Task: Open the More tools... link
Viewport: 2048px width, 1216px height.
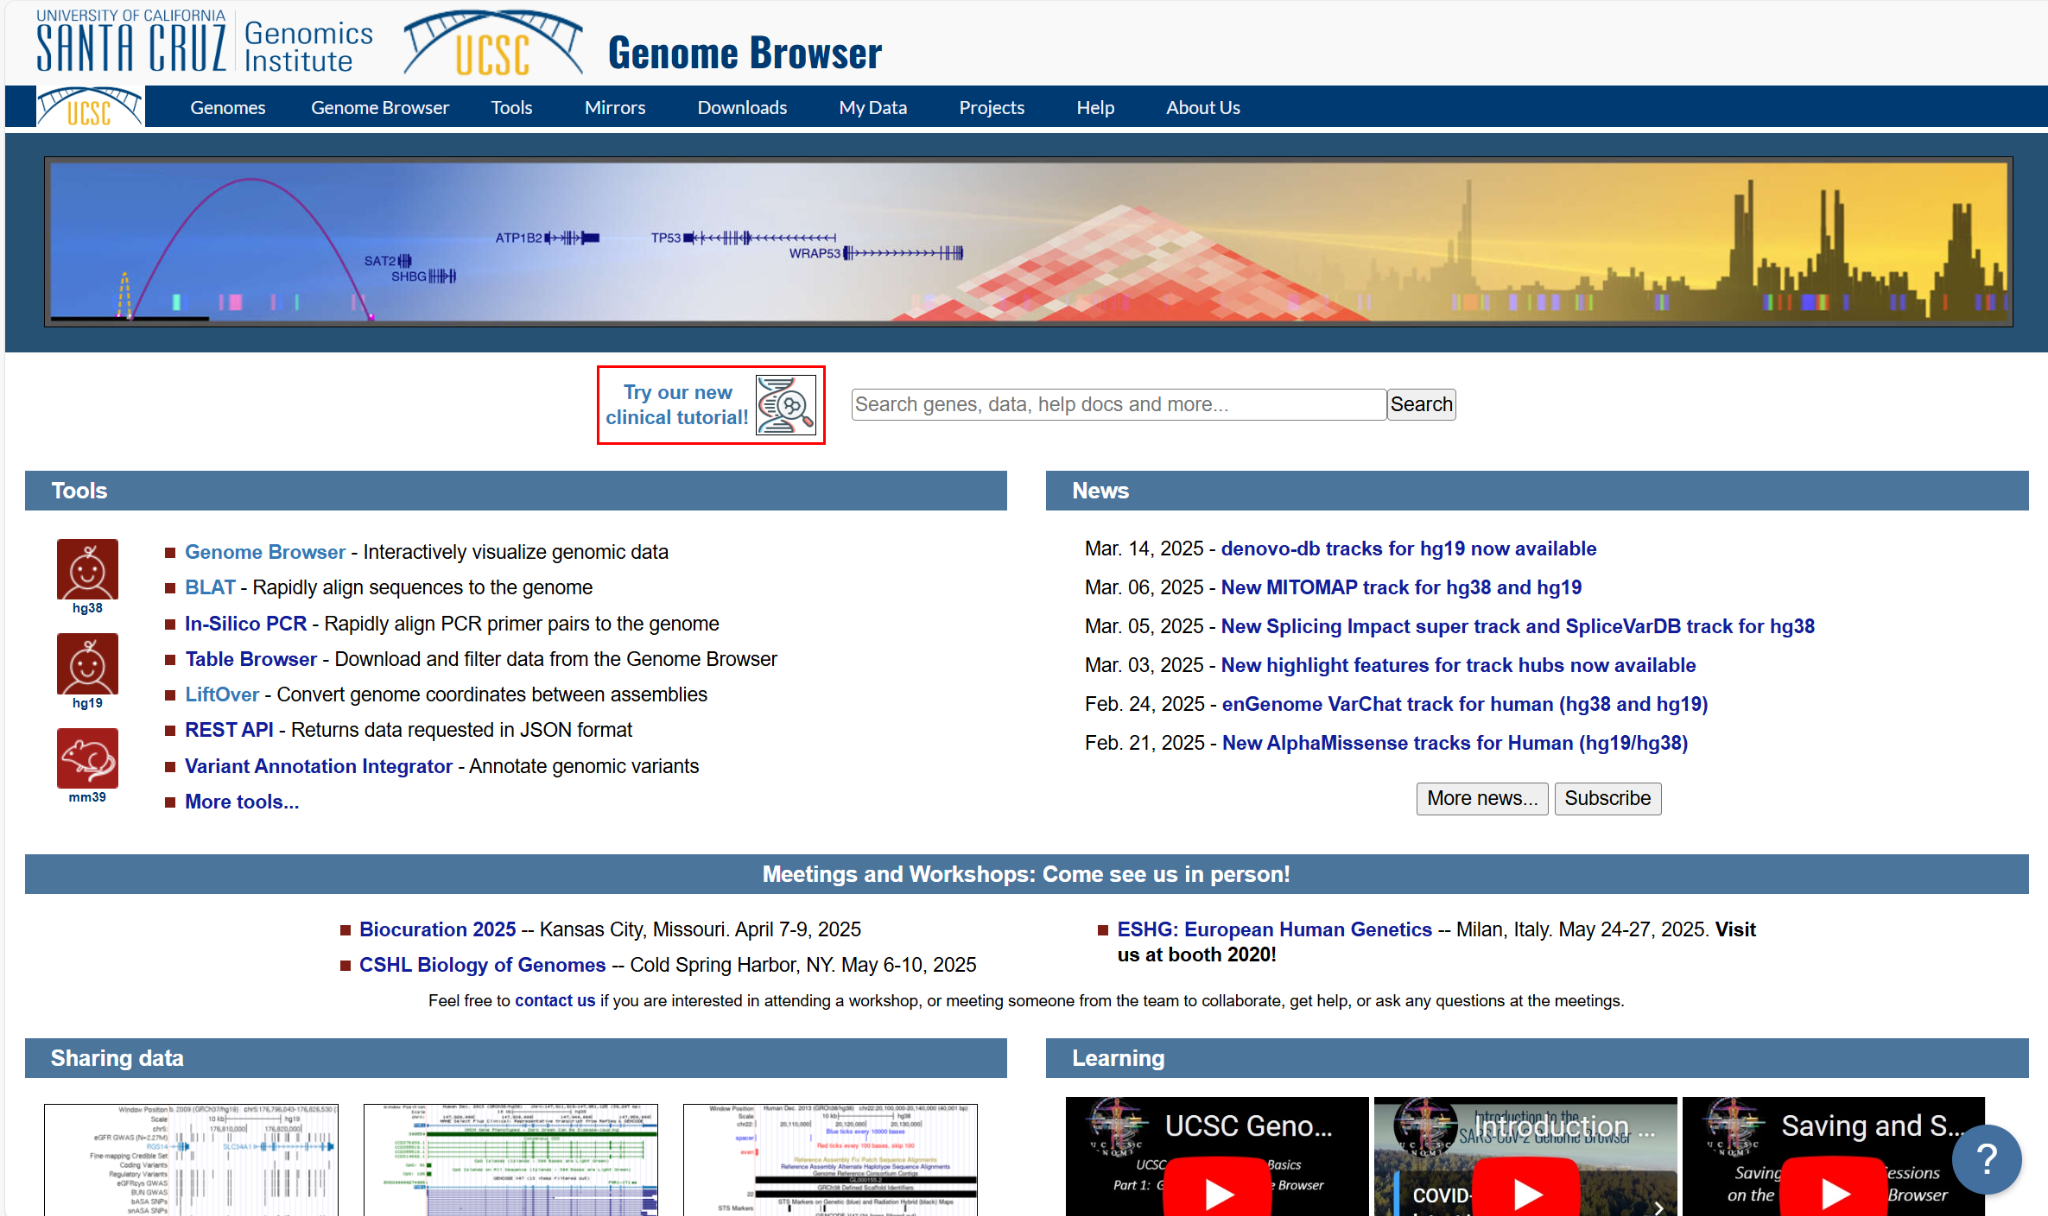Action: 242,802
